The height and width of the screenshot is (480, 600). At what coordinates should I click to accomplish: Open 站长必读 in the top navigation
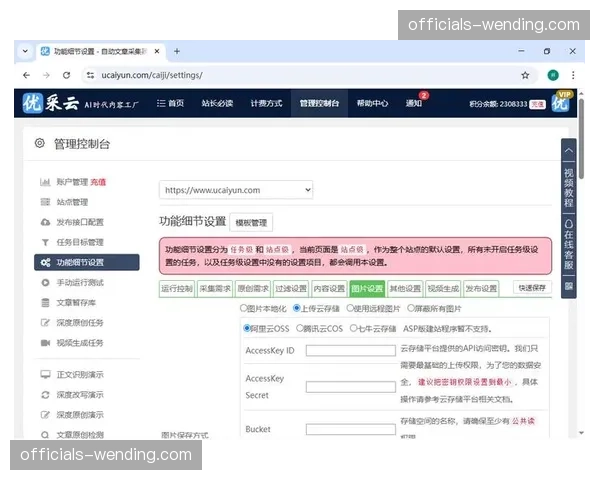coord(217,103)
